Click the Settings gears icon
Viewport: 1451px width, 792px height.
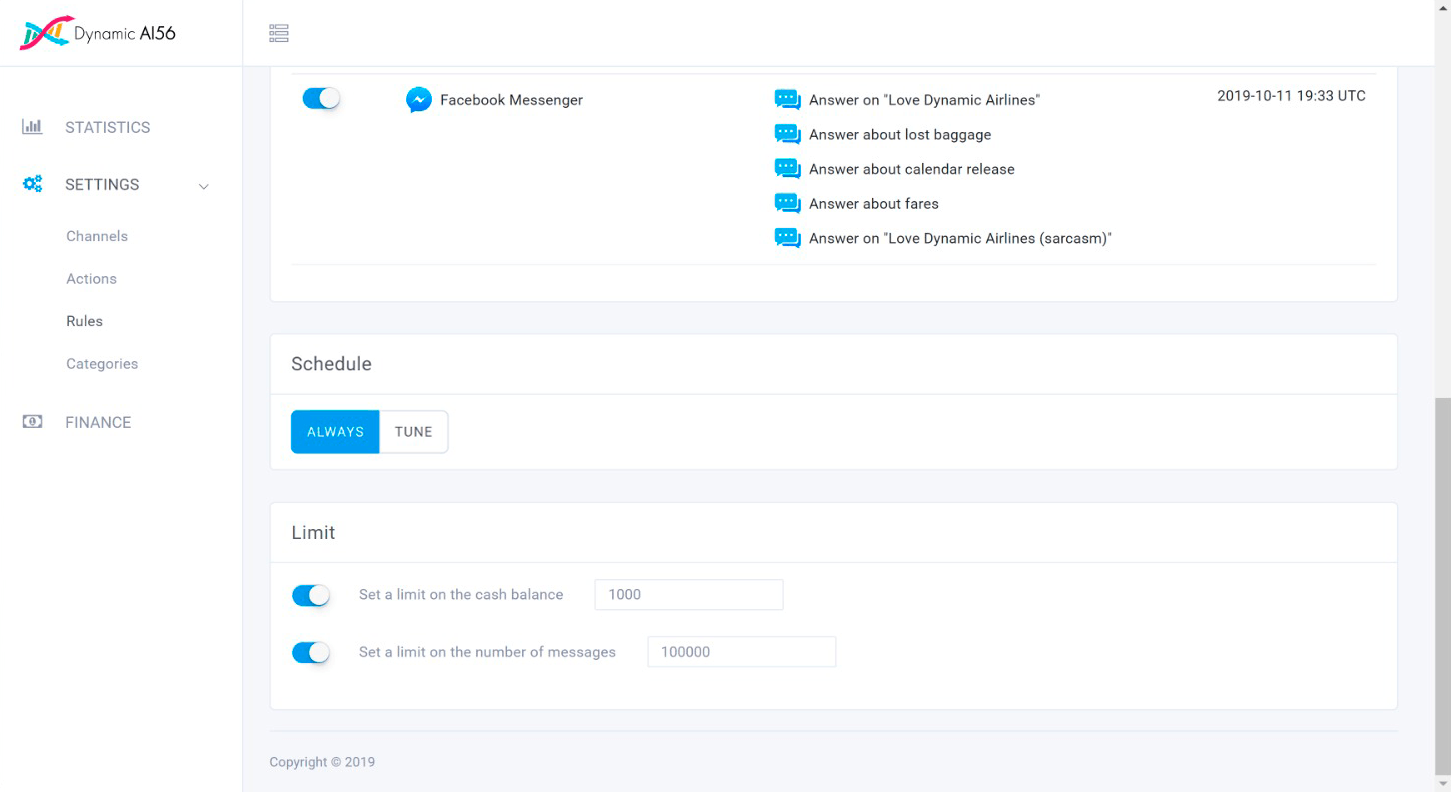click(32, 184)
